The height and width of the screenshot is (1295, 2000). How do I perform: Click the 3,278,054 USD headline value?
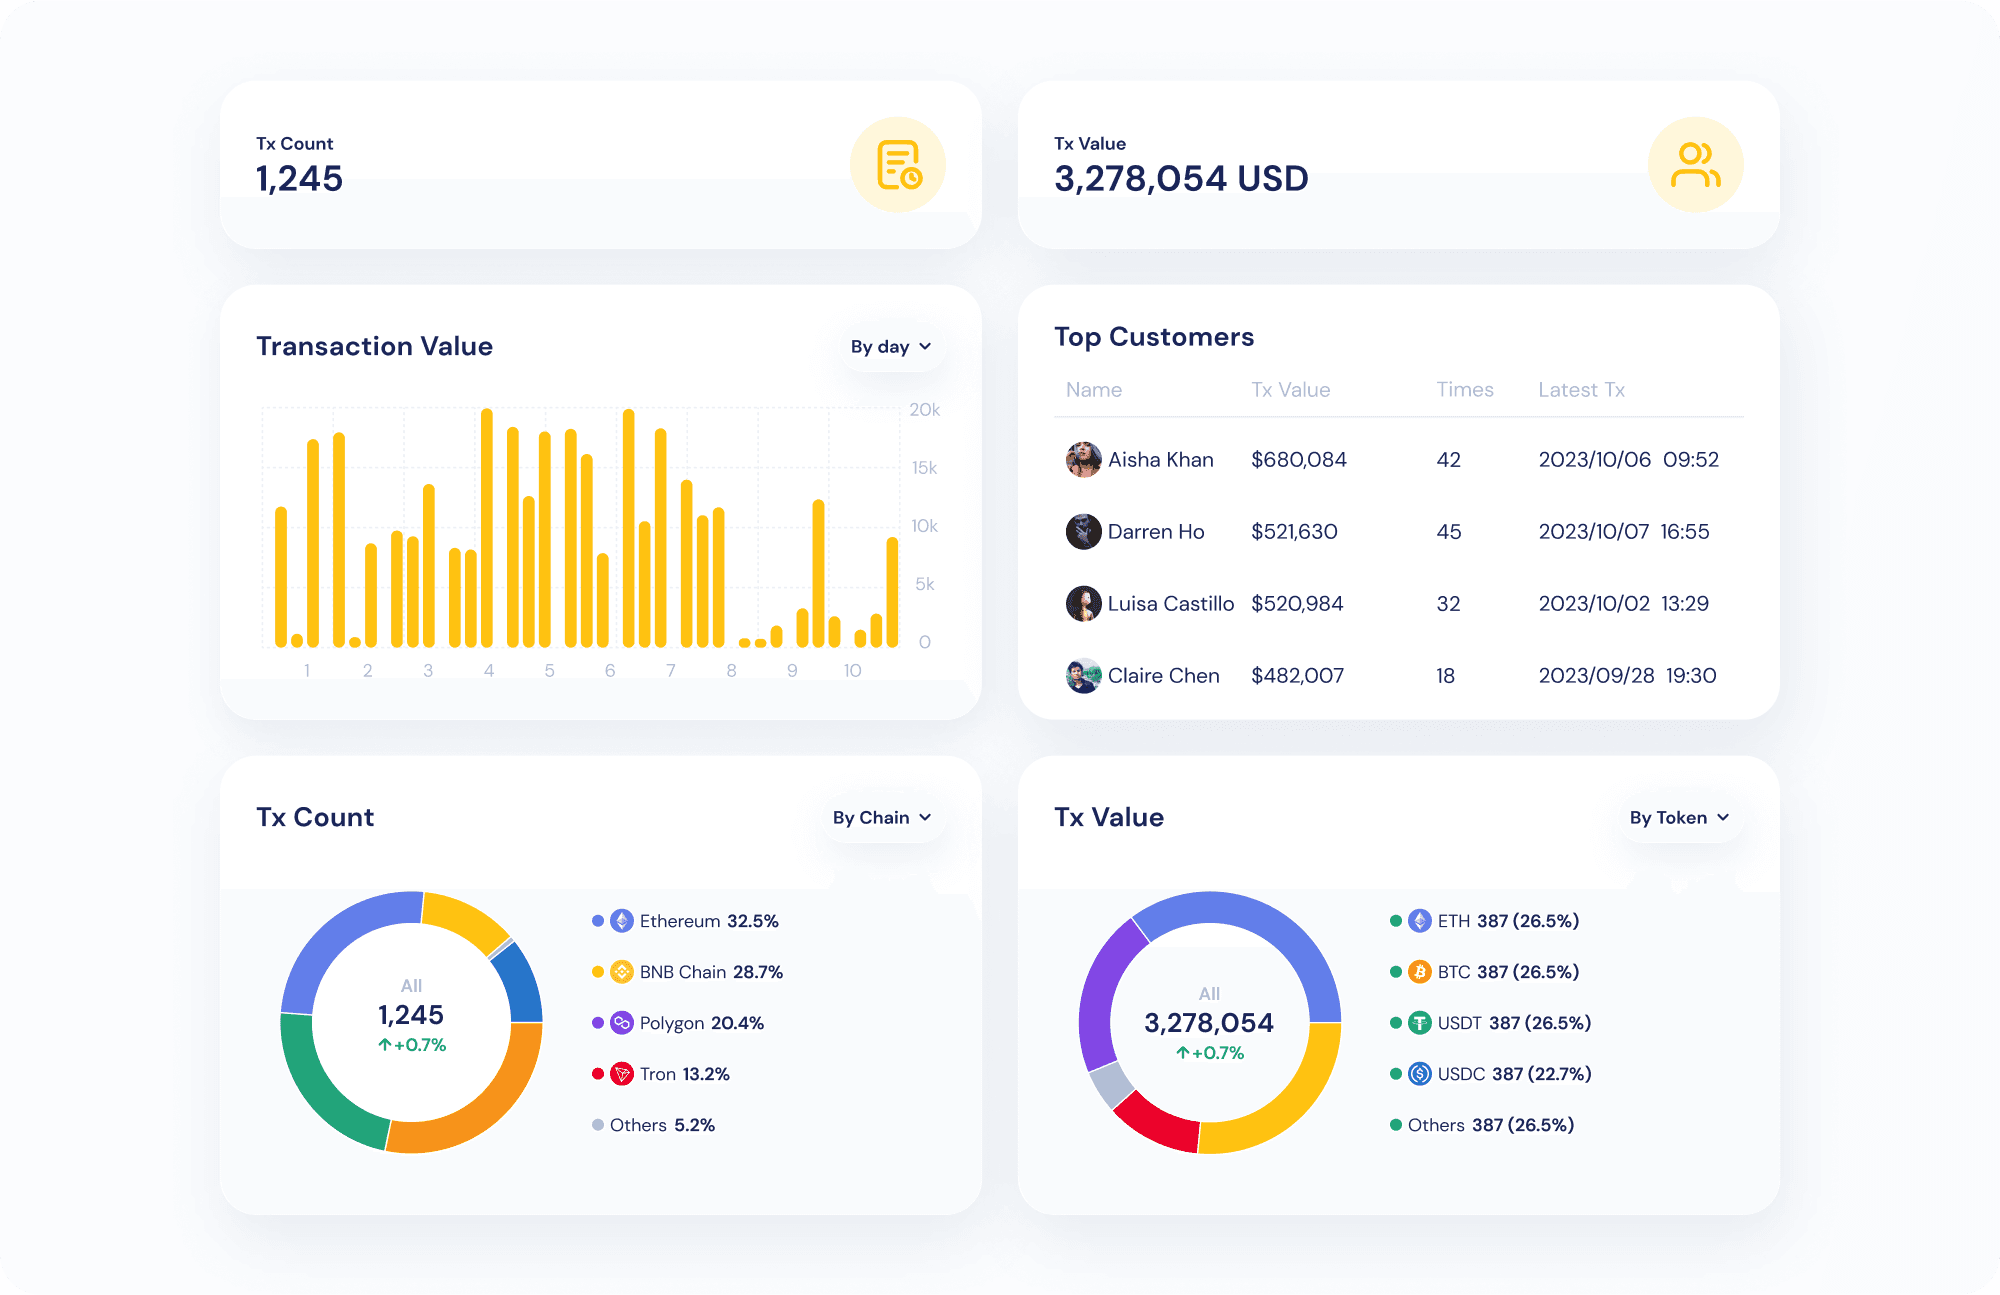[x=1181, y=179]
